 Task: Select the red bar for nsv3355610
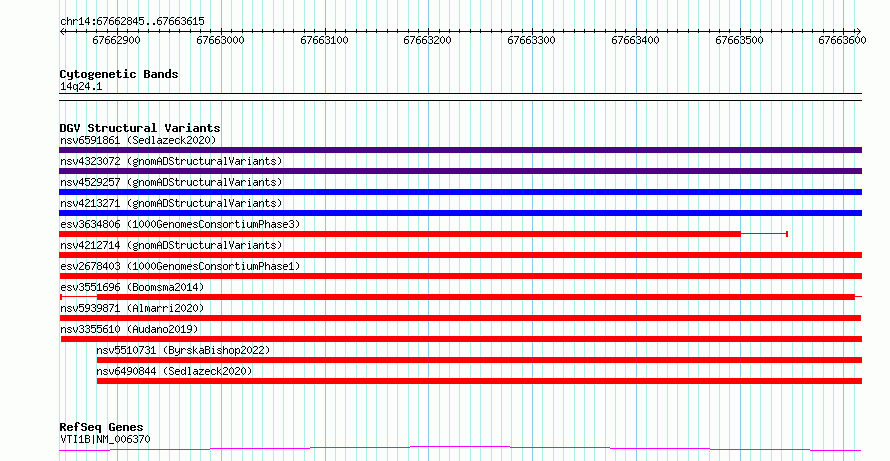(461, 339)
